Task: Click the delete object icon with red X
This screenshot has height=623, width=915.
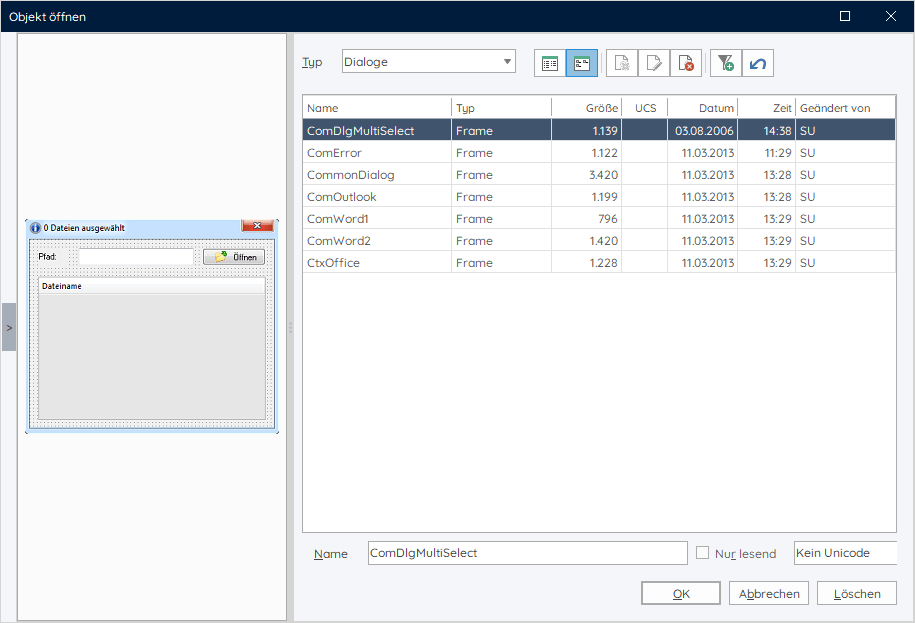Action: click(686, 63)
